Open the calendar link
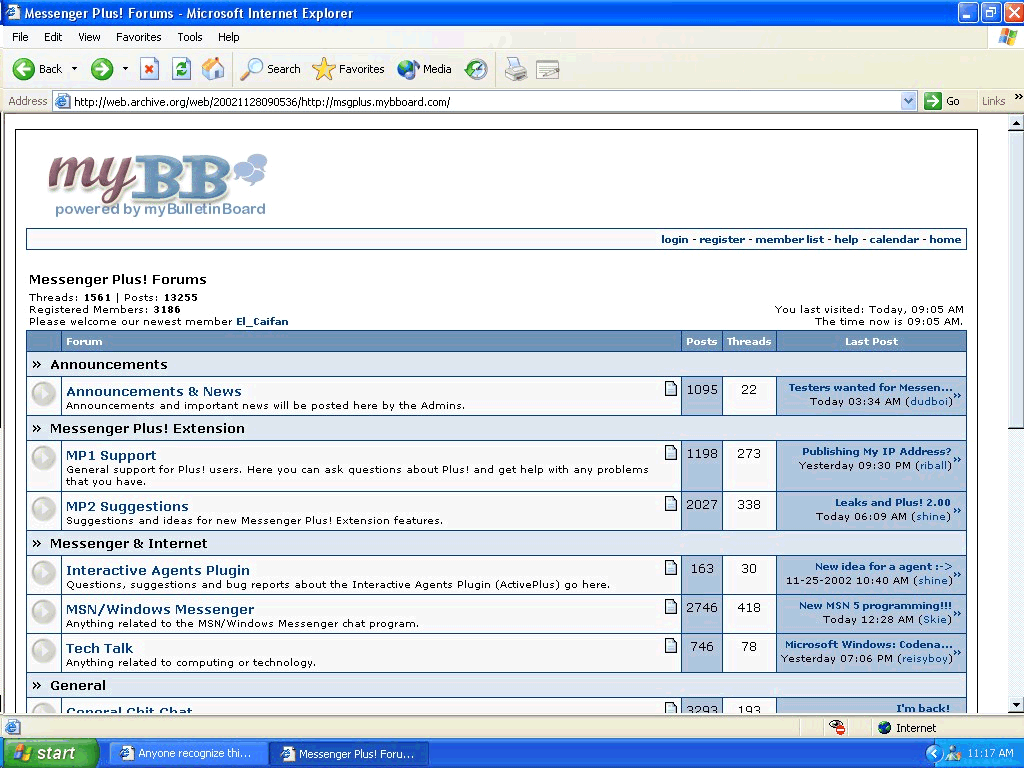This screenshot has height=768, width=1024. pyautogui.click(x=894, y=240)
